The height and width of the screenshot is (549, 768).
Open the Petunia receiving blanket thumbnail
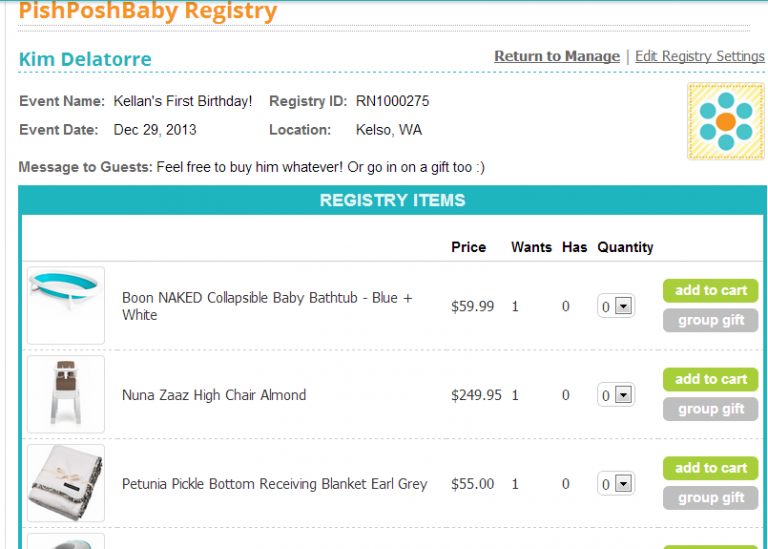[66, 483]
